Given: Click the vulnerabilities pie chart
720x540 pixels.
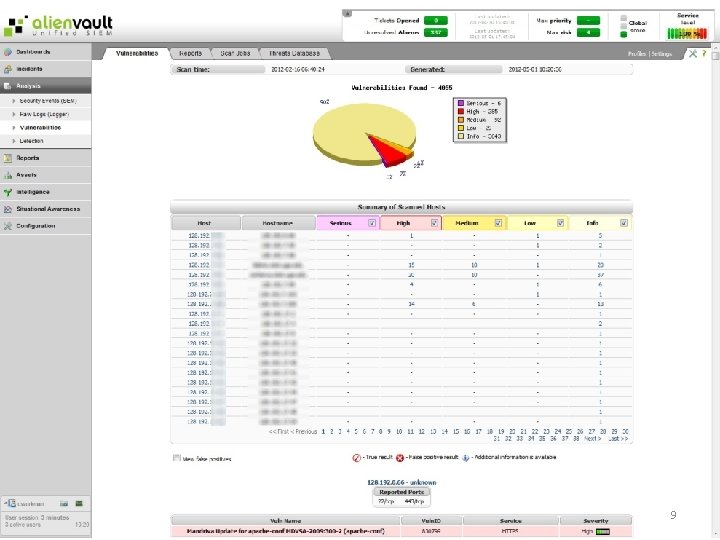Looking at the screenshot, I should (x=365, y=135).
